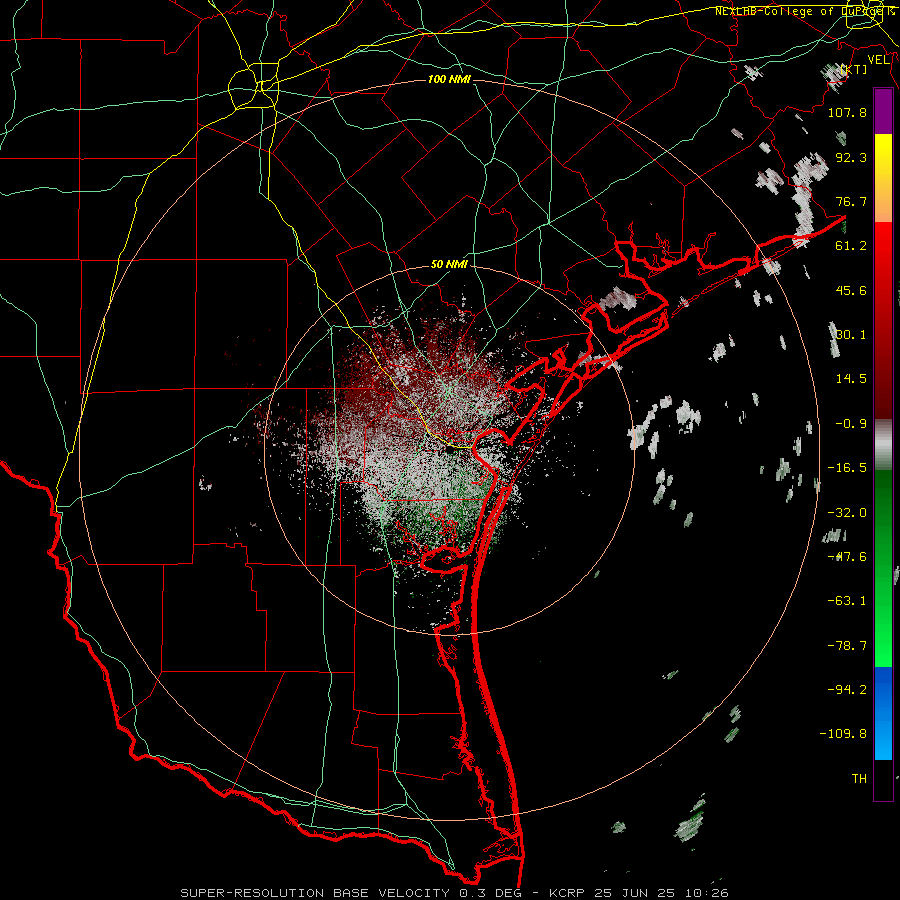
Task: Click the 45.6 velocity scale value
Action: pyautogui.click(x=851, y=290)
